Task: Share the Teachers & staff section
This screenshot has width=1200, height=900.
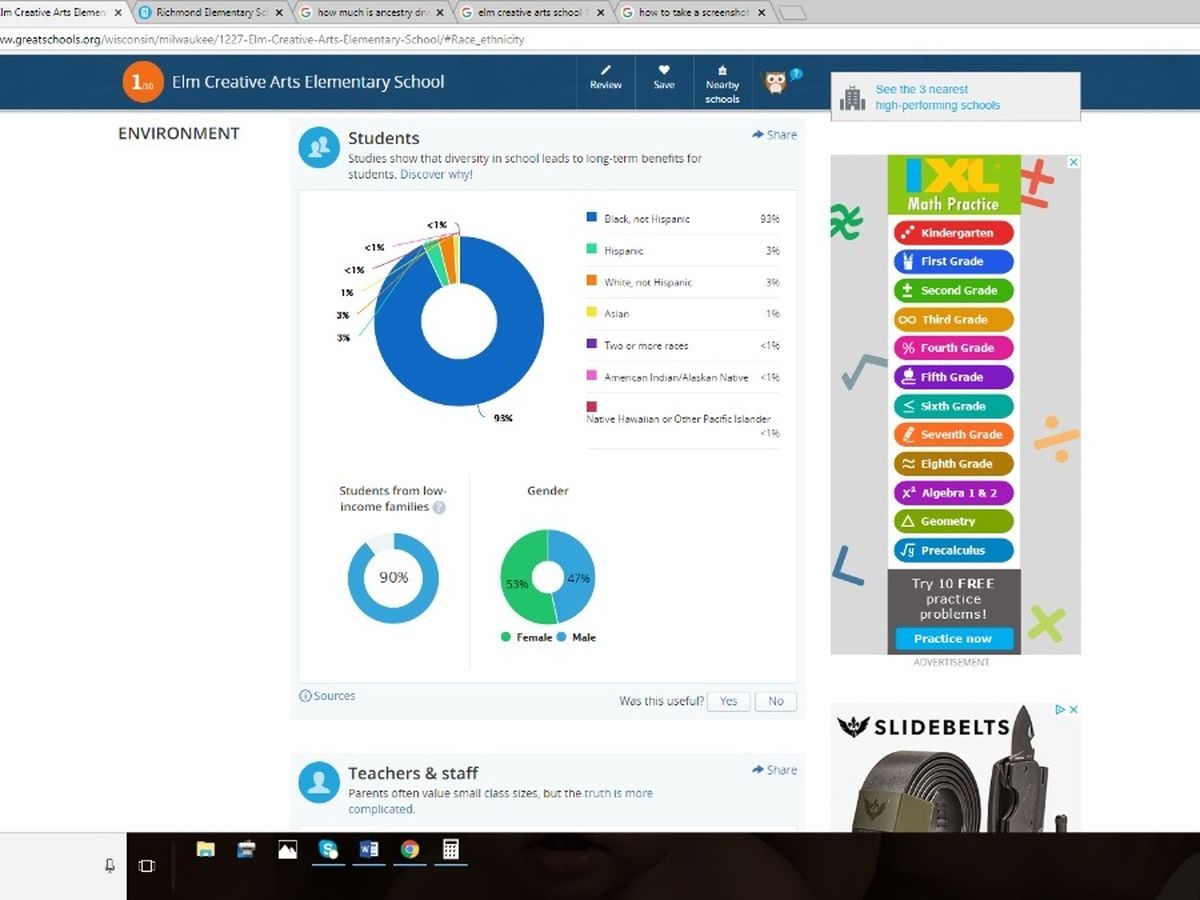Action: 775,770
